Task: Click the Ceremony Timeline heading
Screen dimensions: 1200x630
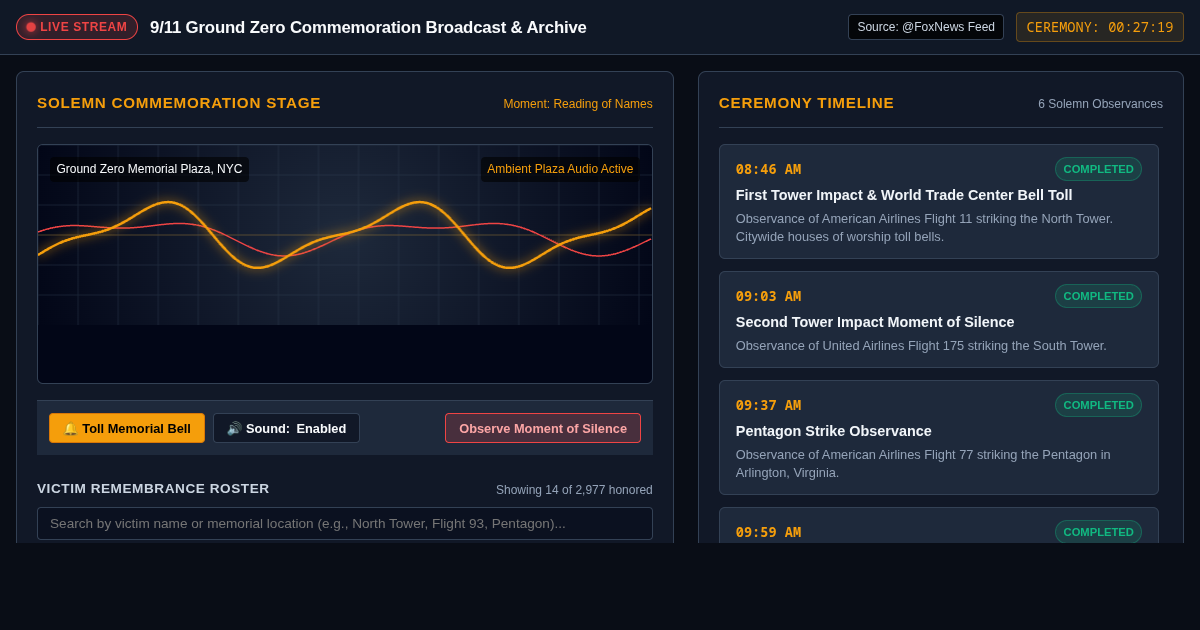Action: coord(806,103)
